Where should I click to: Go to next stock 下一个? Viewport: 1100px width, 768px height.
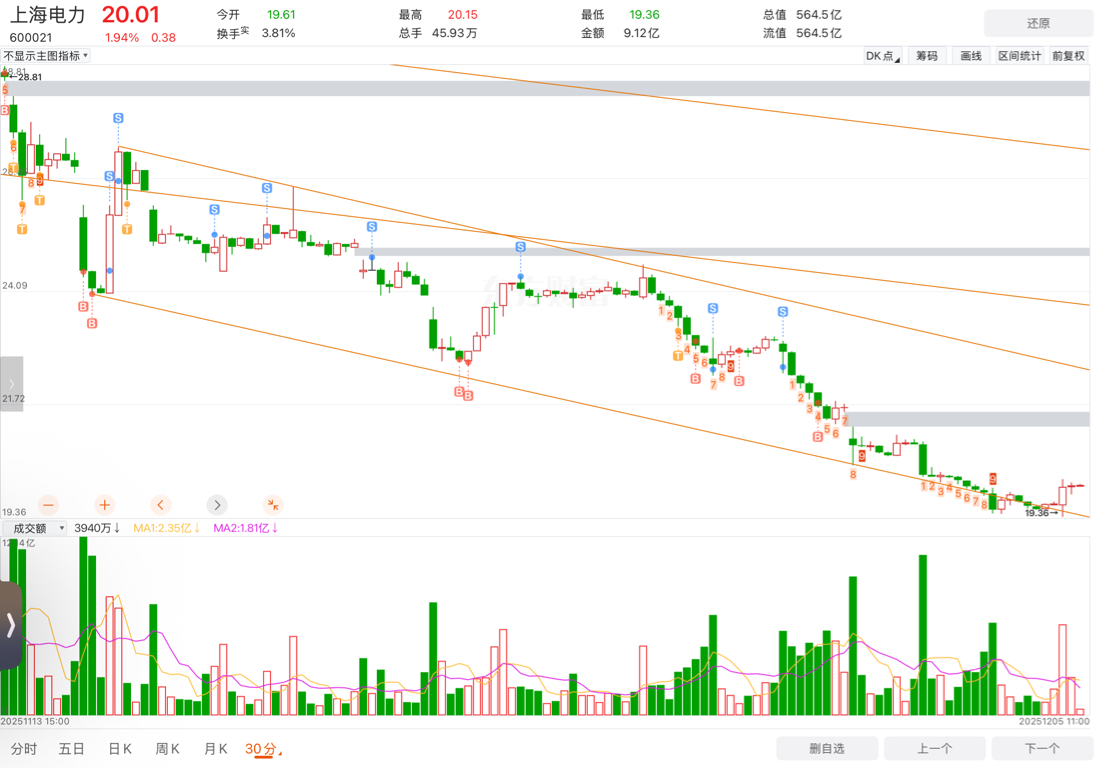point(1042,748)
